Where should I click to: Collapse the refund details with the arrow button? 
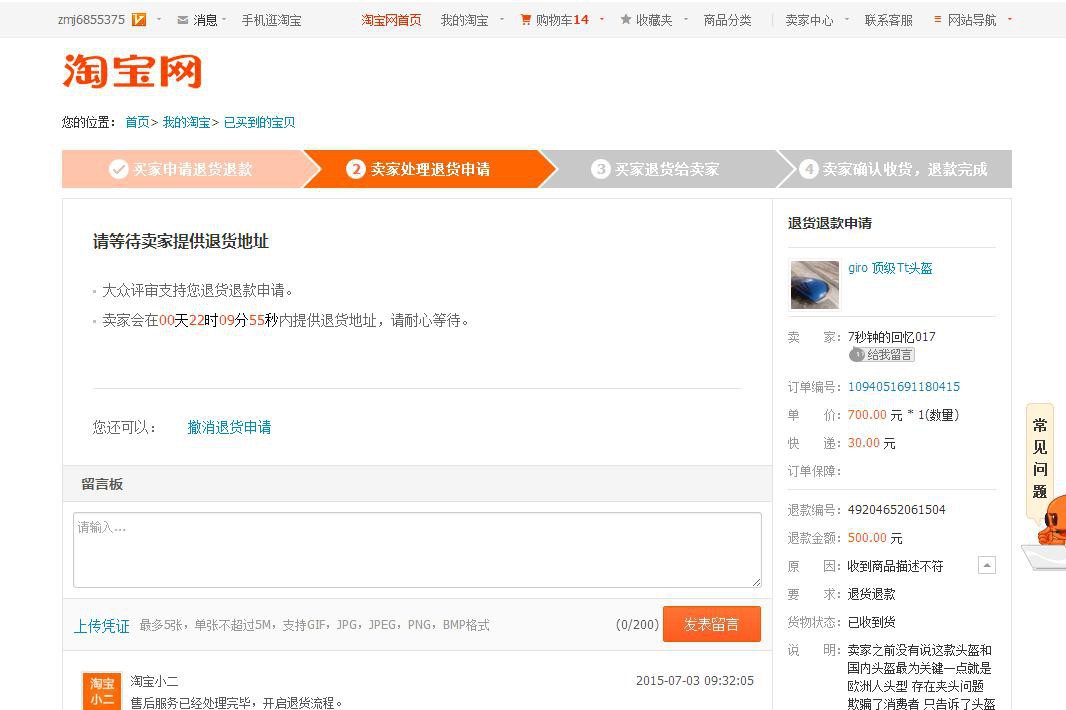[x=986, y=564]
